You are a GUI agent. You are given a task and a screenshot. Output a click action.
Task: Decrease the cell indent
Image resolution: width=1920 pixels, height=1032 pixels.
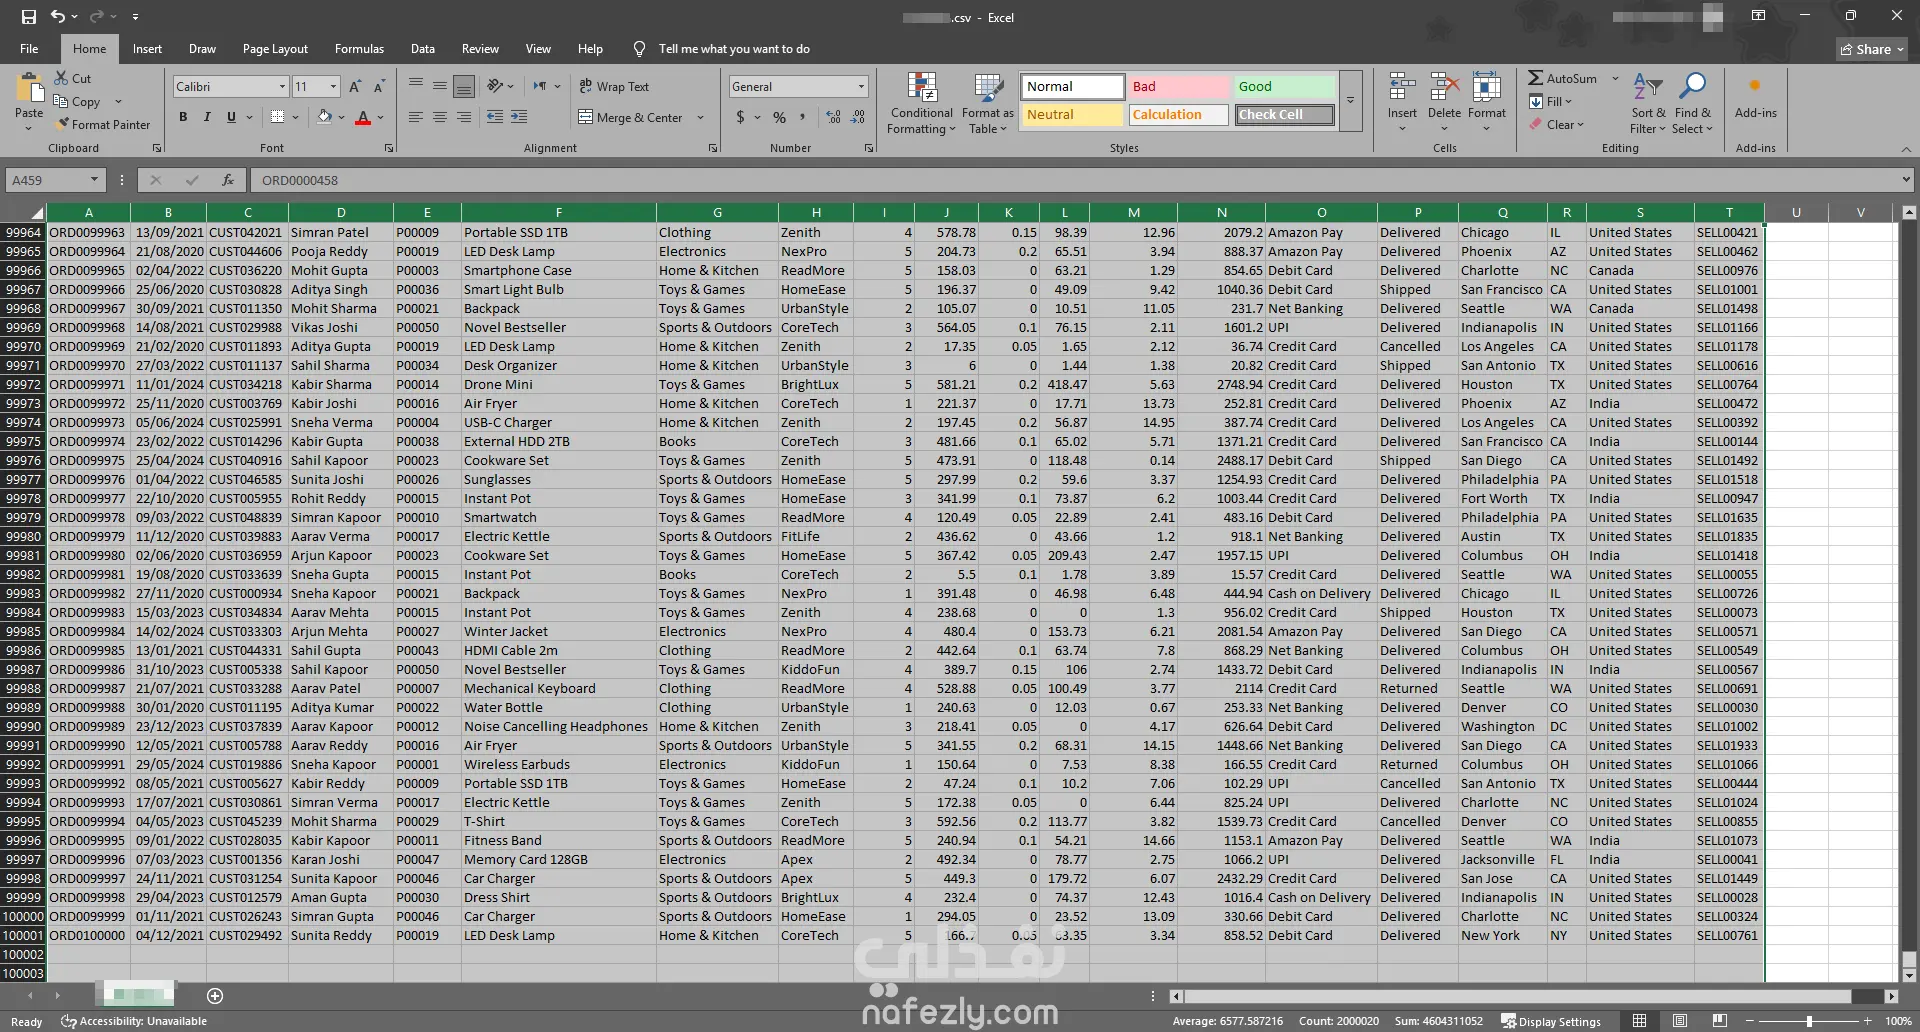coord(494,117)
